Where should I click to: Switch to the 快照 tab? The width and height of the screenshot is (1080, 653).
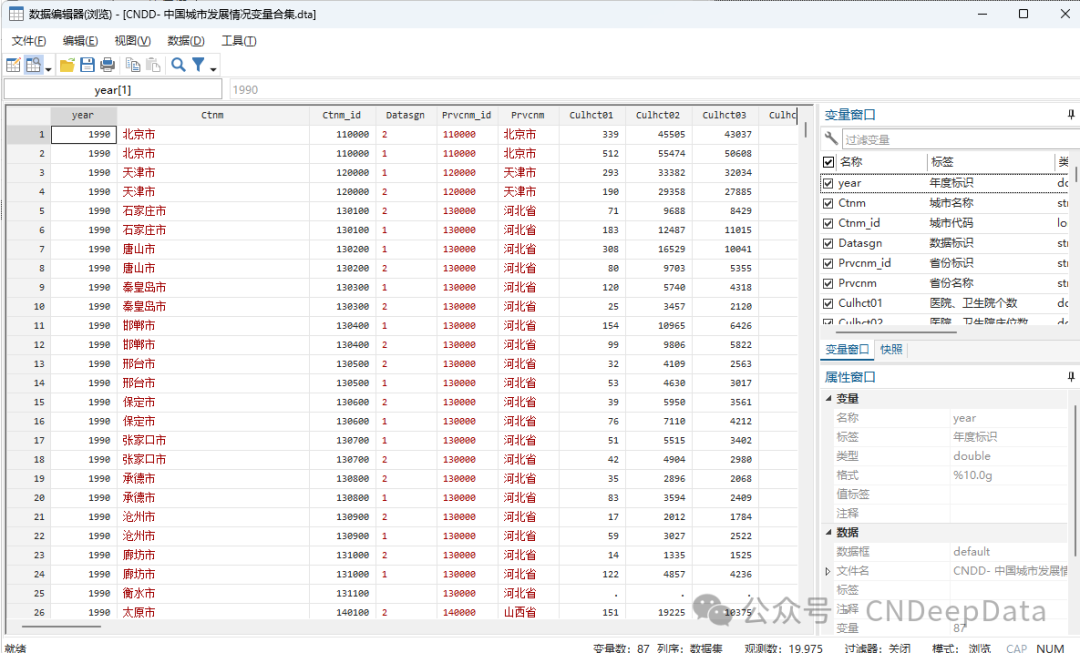[x=891, y=349]
